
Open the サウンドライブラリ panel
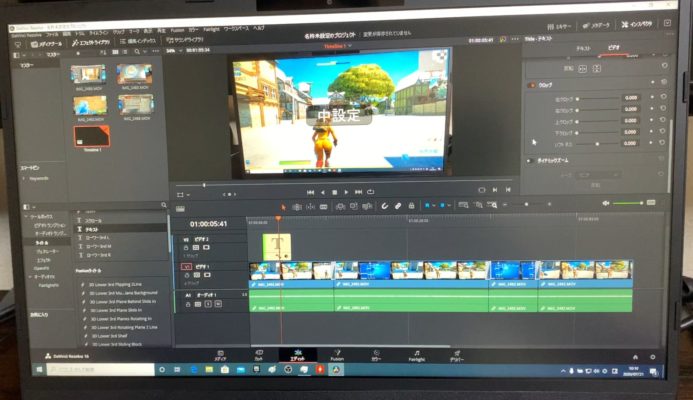(x=185, y=40)
